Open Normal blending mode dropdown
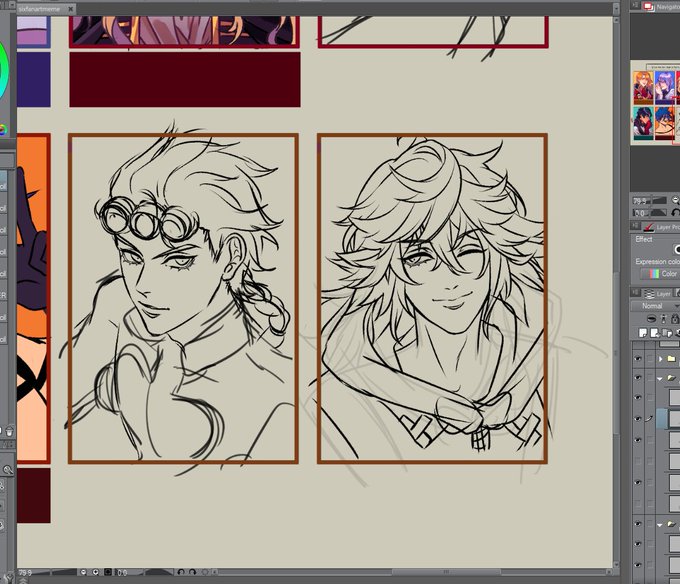The height and width of the screenshot is (584, 680). click(x=655, y=306)
